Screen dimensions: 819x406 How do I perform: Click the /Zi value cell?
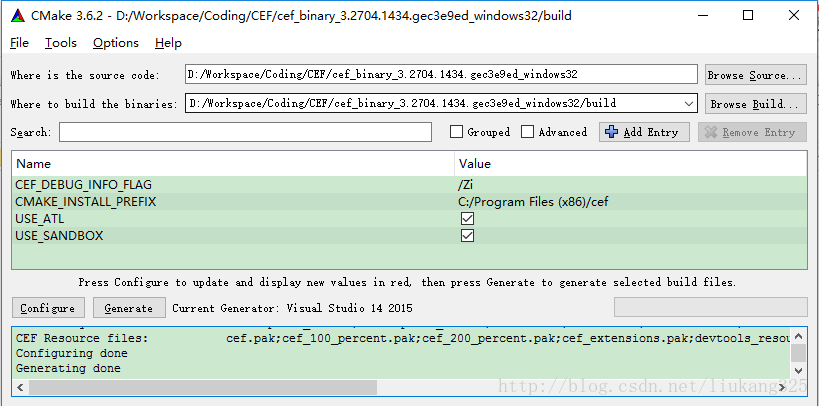(465, 184)
